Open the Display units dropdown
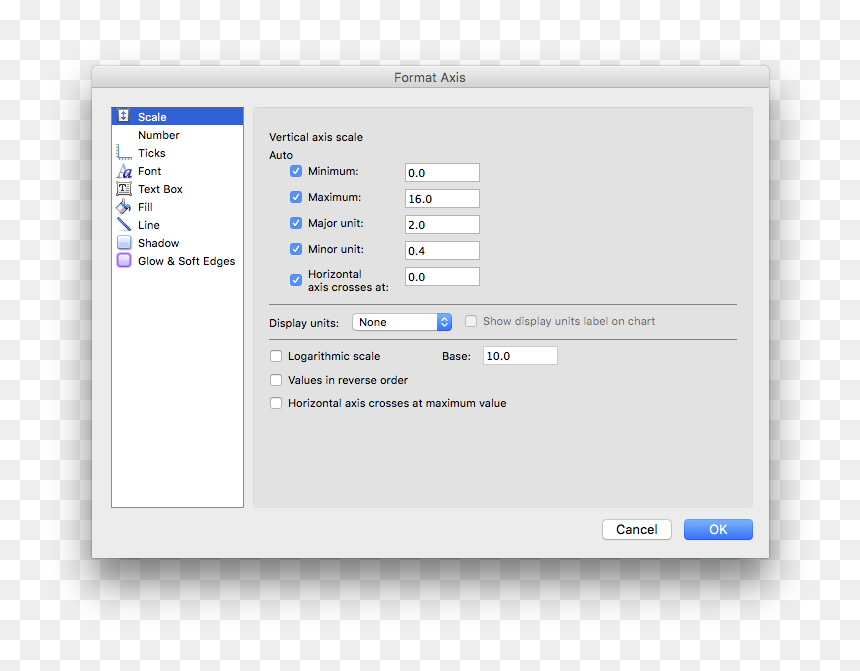860x671 pixels. coord(402,322)
